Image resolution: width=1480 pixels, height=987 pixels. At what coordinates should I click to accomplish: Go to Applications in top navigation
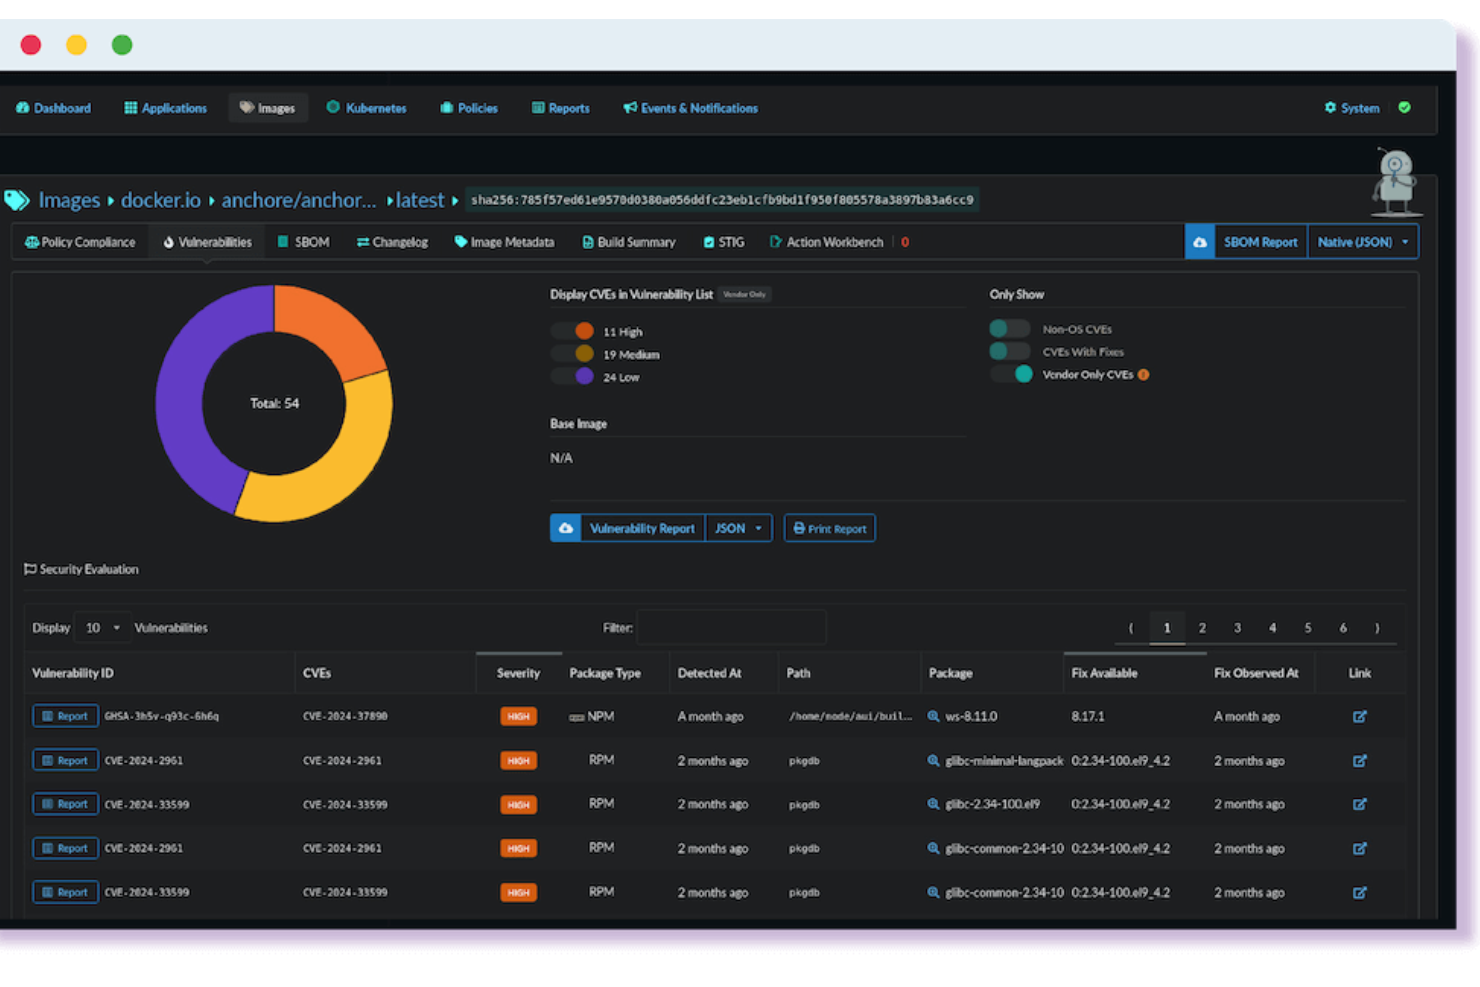[165, 108]
